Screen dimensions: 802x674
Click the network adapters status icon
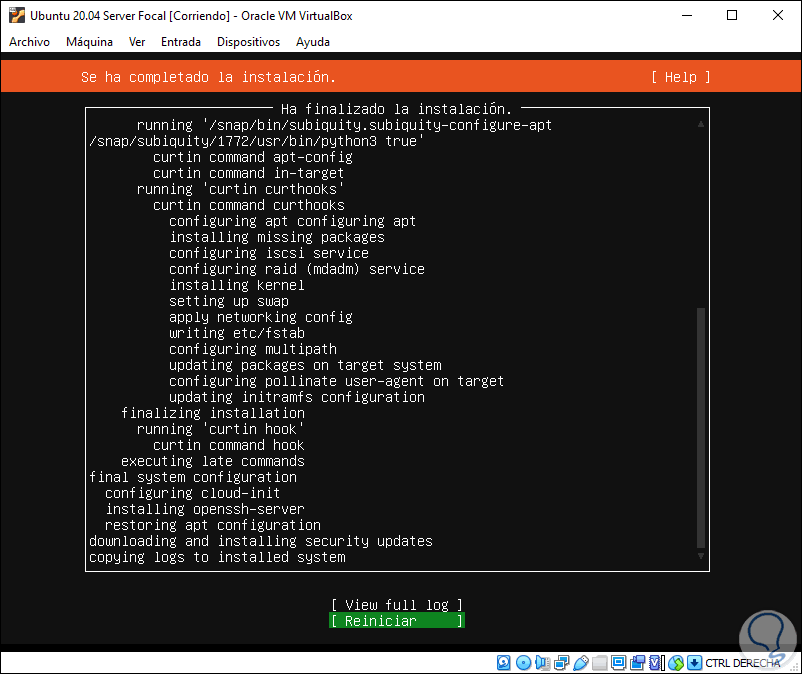pyautogui.click(x=561, y=663)
